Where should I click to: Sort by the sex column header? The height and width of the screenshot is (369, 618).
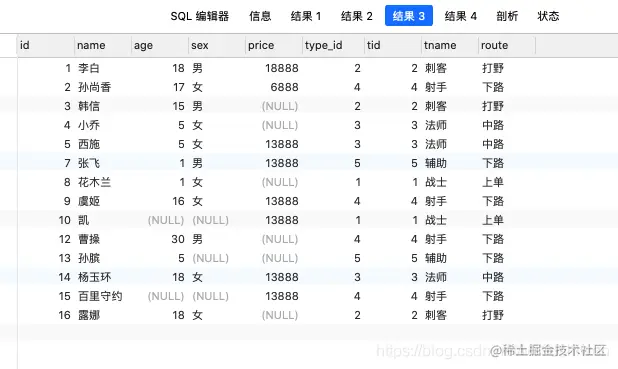[217, 45]
